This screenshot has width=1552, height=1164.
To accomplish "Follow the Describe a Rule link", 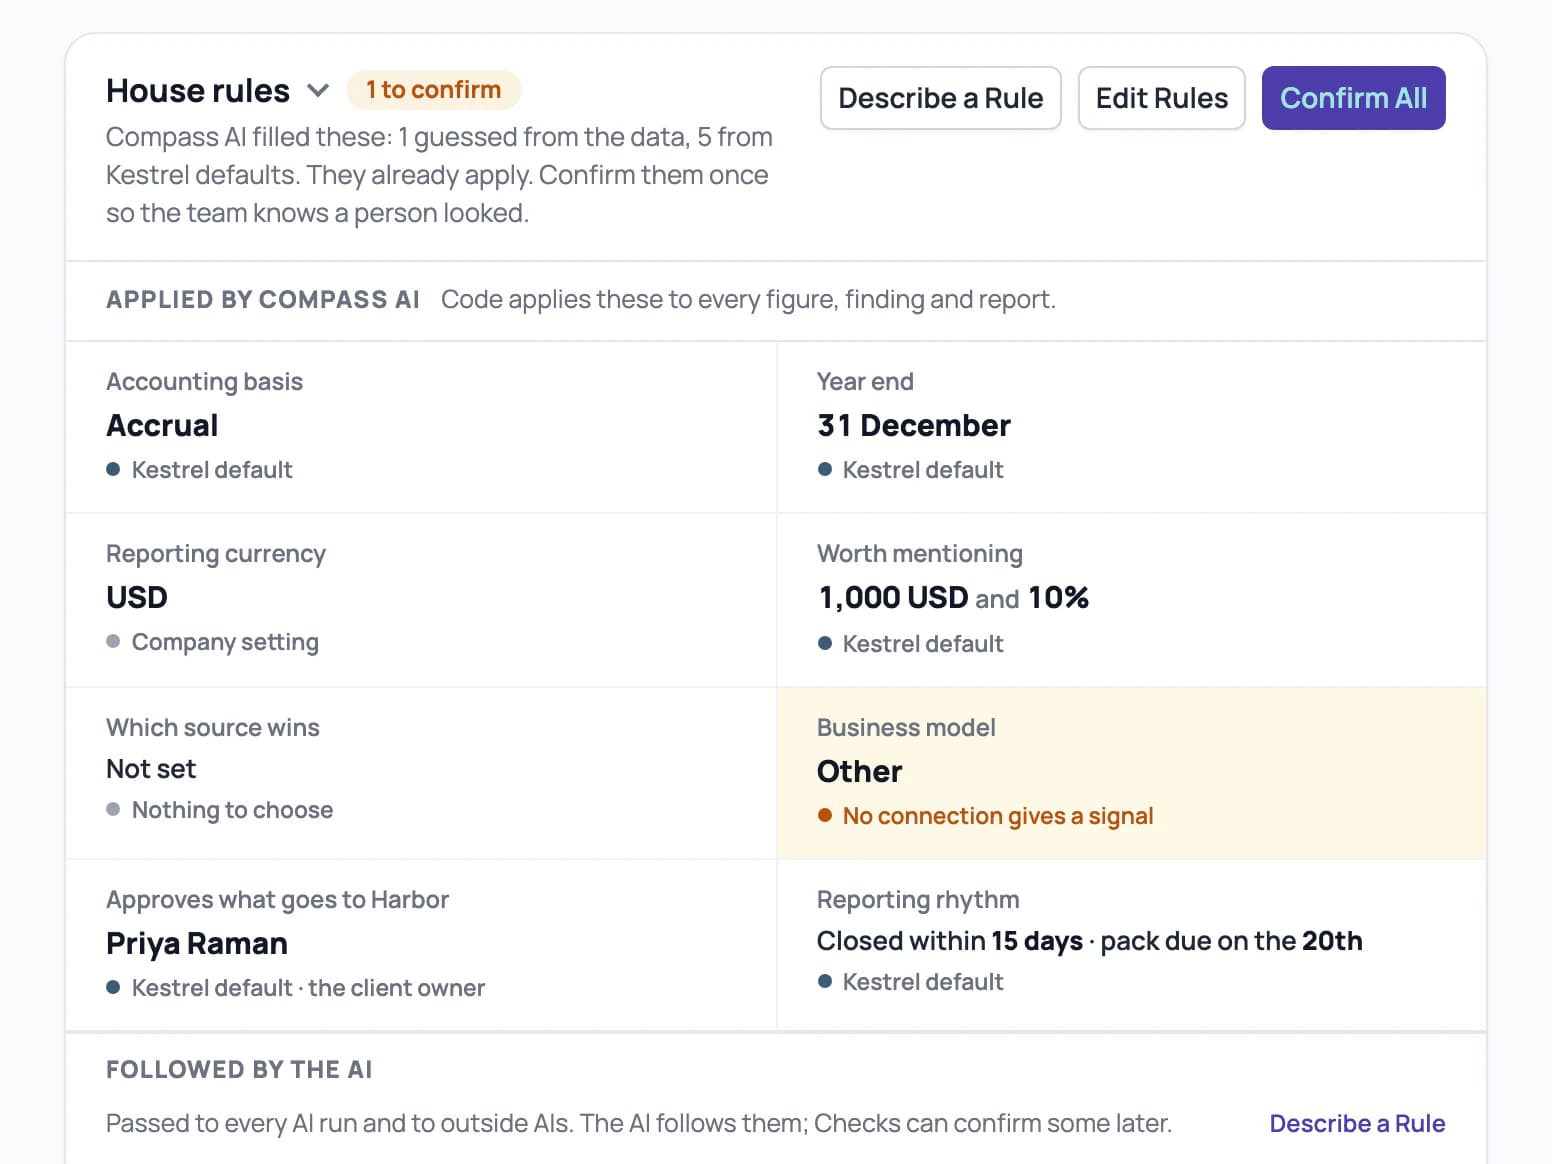I will (1357, 1123).
